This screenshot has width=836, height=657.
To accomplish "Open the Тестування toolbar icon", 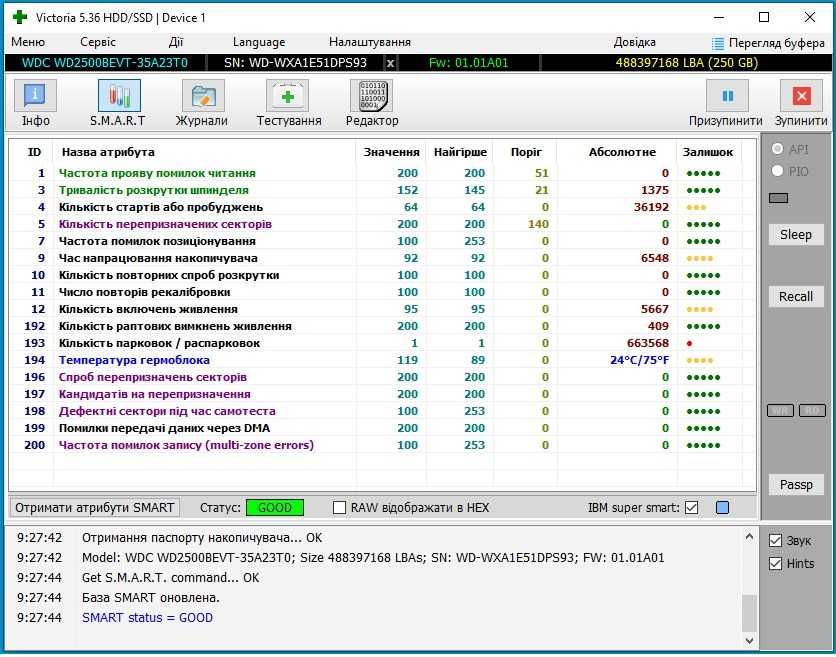I will (x=287, y=97).
